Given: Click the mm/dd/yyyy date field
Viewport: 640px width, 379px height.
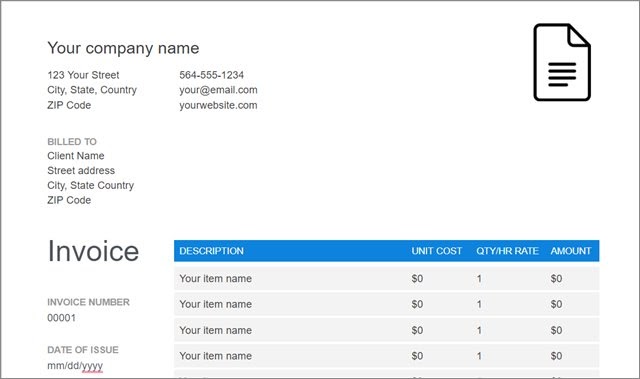Looking at the screenshot, I should [75, 366].
